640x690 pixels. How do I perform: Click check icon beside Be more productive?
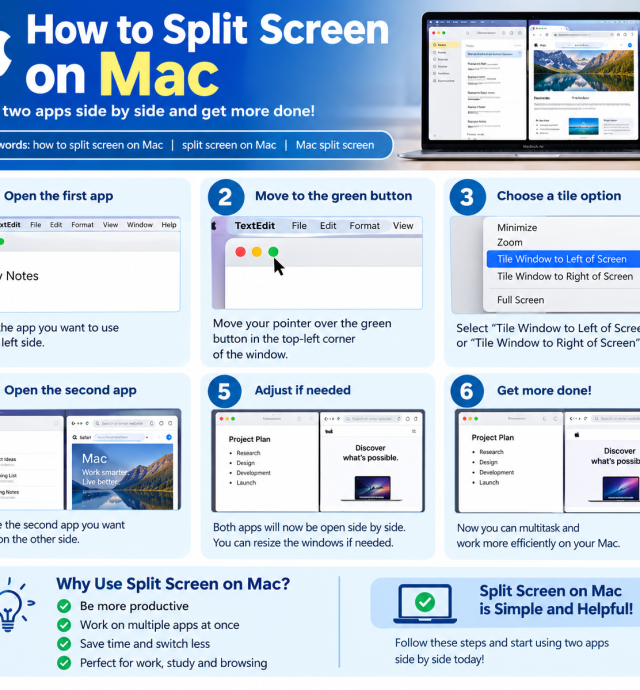click(x=64, y=606)
